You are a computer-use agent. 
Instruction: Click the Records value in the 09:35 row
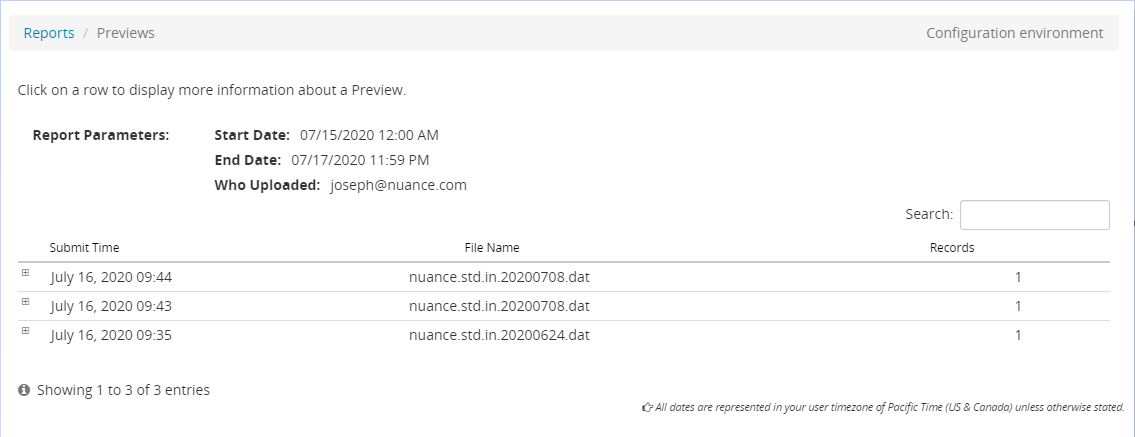(x=1018, y=335)
